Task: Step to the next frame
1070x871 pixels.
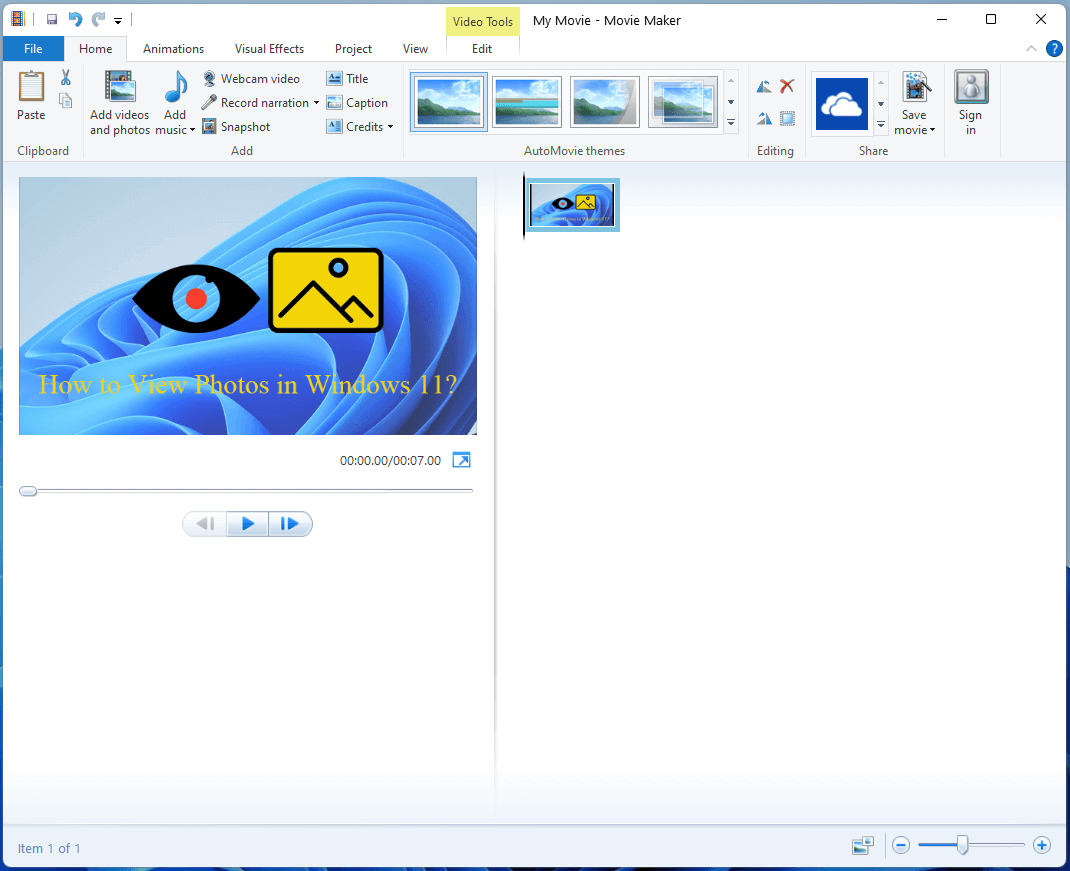Action: point(290,524)
